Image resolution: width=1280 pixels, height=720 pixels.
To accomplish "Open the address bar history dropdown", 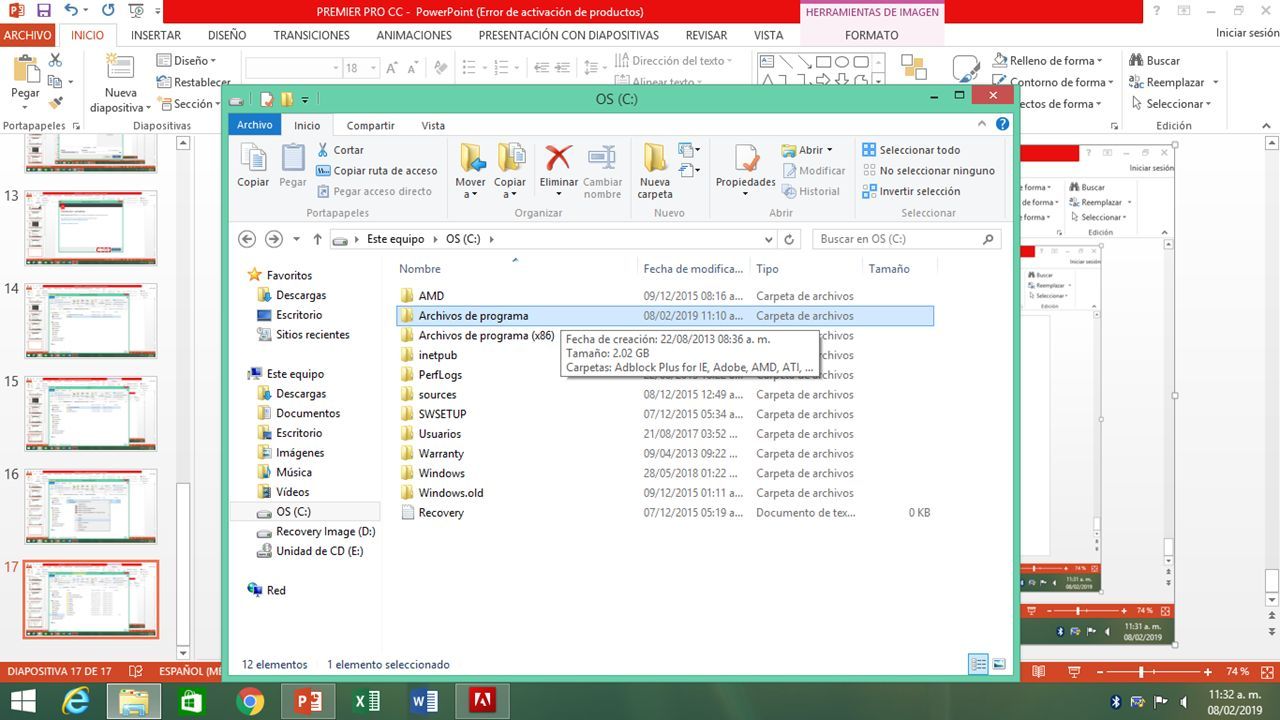I will pyautogui.click(x=768, y=240).
